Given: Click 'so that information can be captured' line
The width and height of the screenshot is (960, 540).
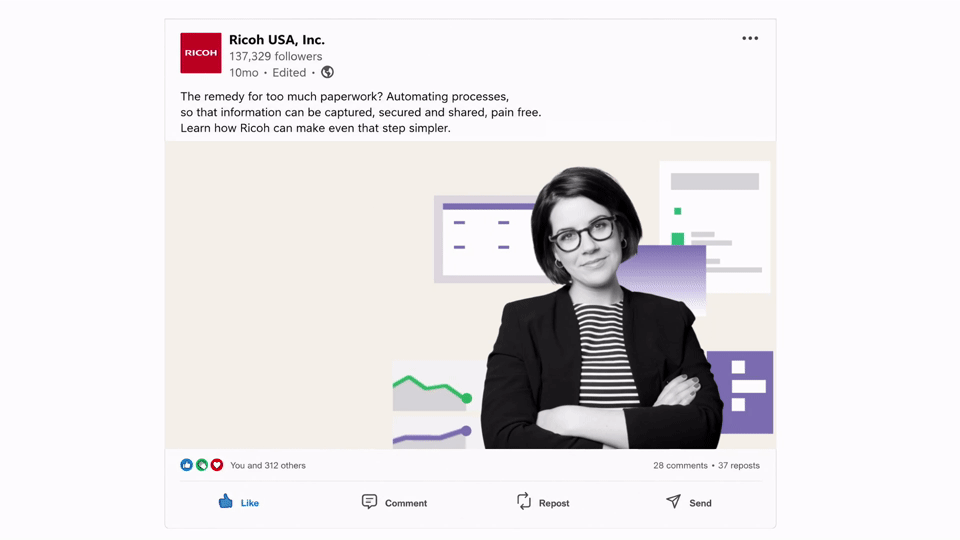Looking at the screenshot, I should pyautogui.click(x=361, y=113).
